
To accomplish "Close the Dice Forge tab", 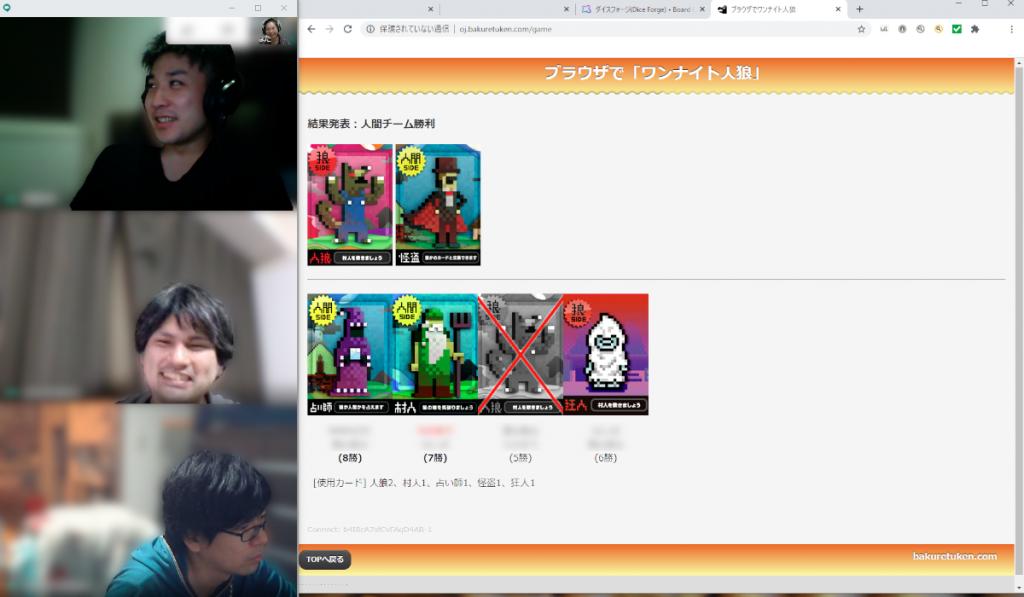I will click(703, 9).
